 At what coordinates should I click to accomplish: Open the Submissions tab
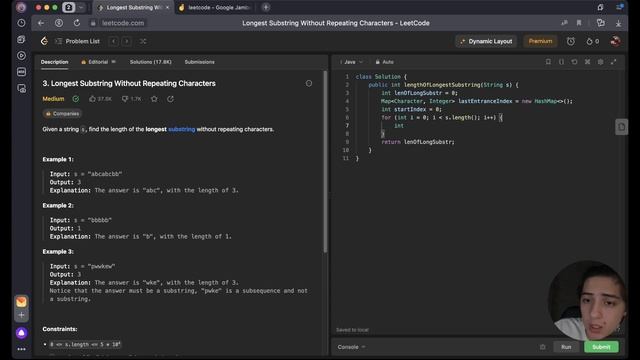199,62
